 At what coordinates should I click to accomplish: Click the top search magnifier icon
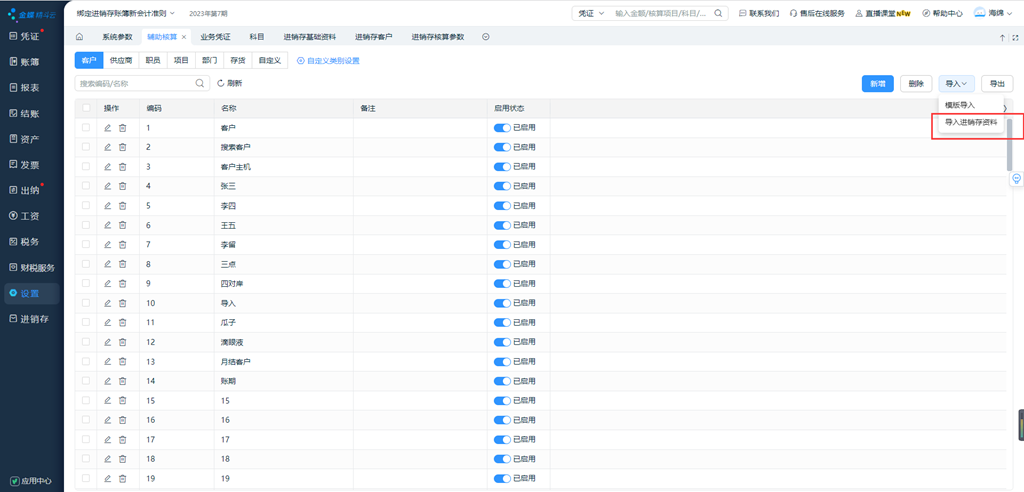pyautogui.click(x=718, y=13)
